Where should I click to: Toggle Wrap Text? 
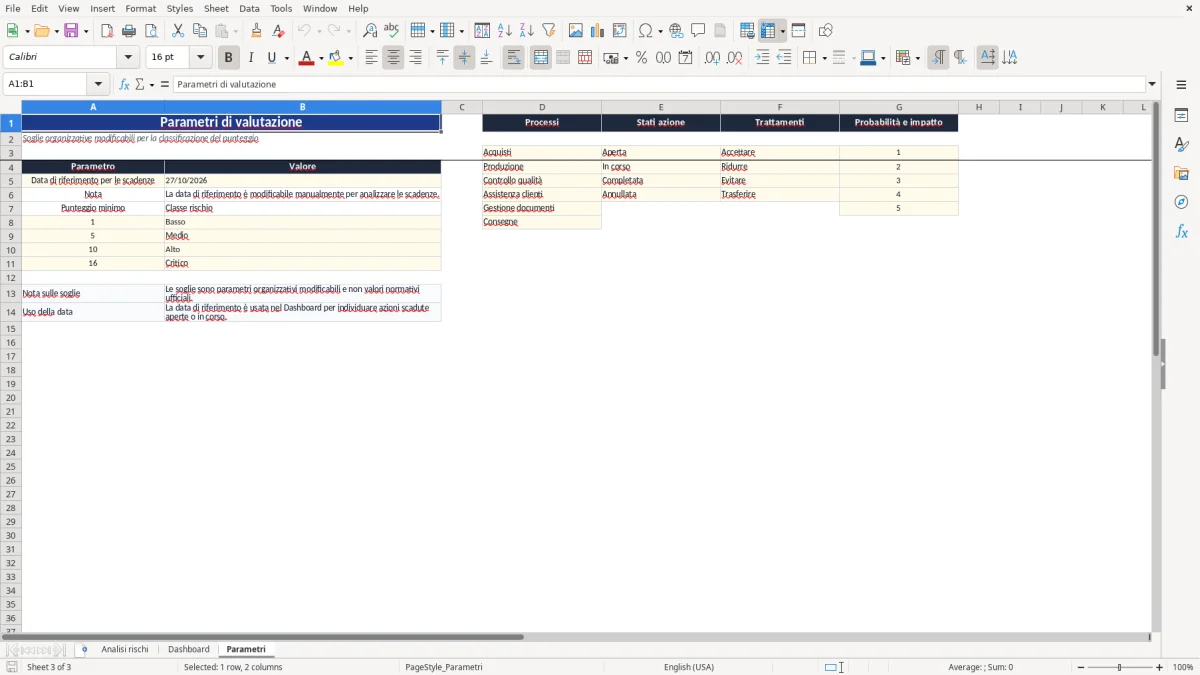513,58
